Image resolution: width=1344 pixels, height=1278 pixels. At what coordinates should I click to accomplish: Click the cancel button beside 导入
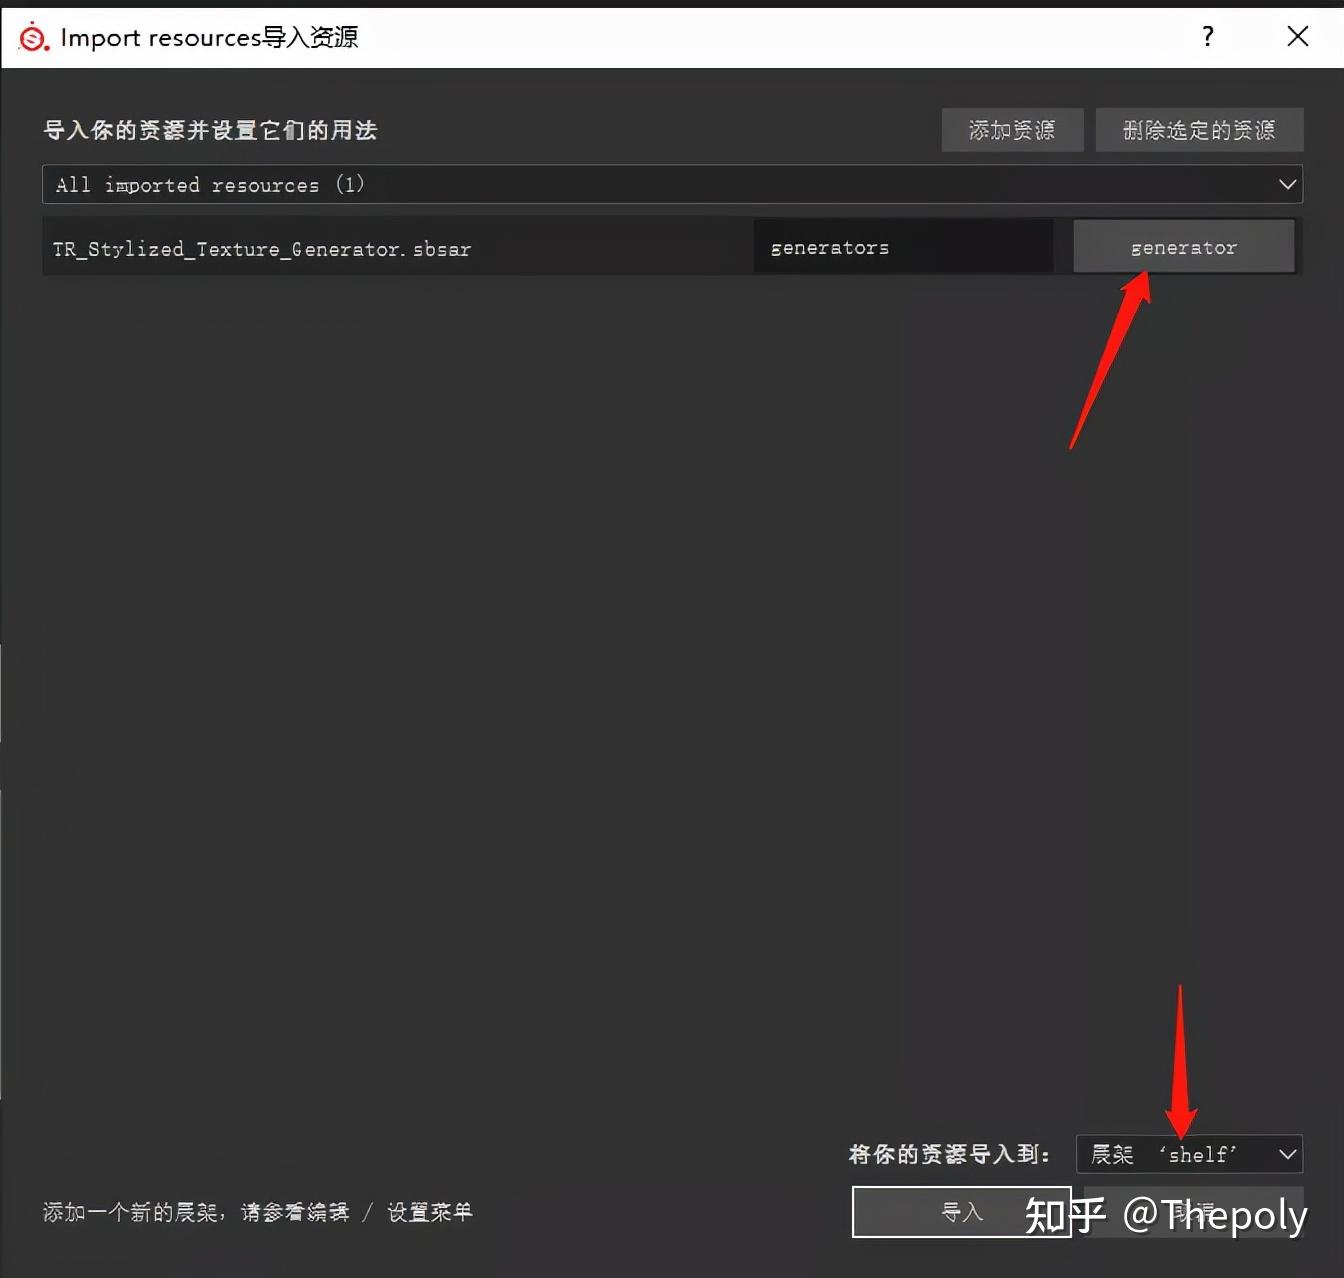(1194, 1212)
